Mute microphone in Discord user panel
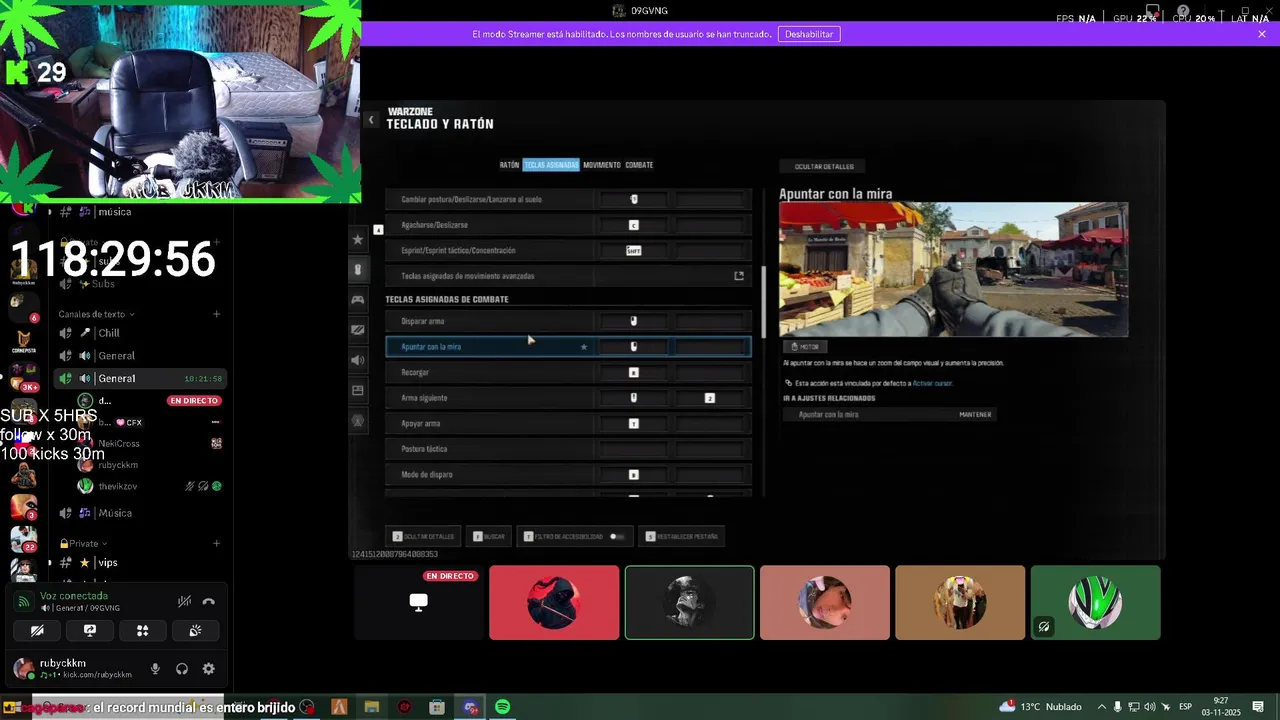Screen dimensions: 1280x720 point(155,669)
